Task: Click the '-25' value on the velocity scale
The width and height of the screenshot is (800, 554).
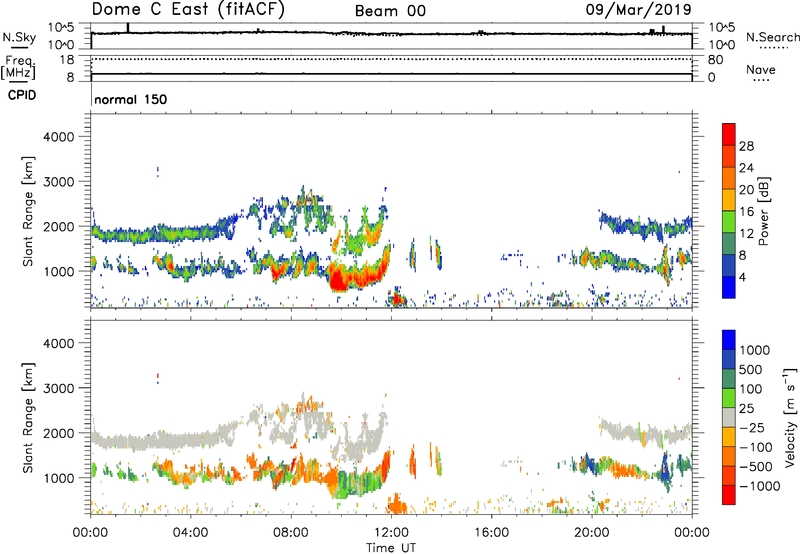Action: tap(752, 427)
